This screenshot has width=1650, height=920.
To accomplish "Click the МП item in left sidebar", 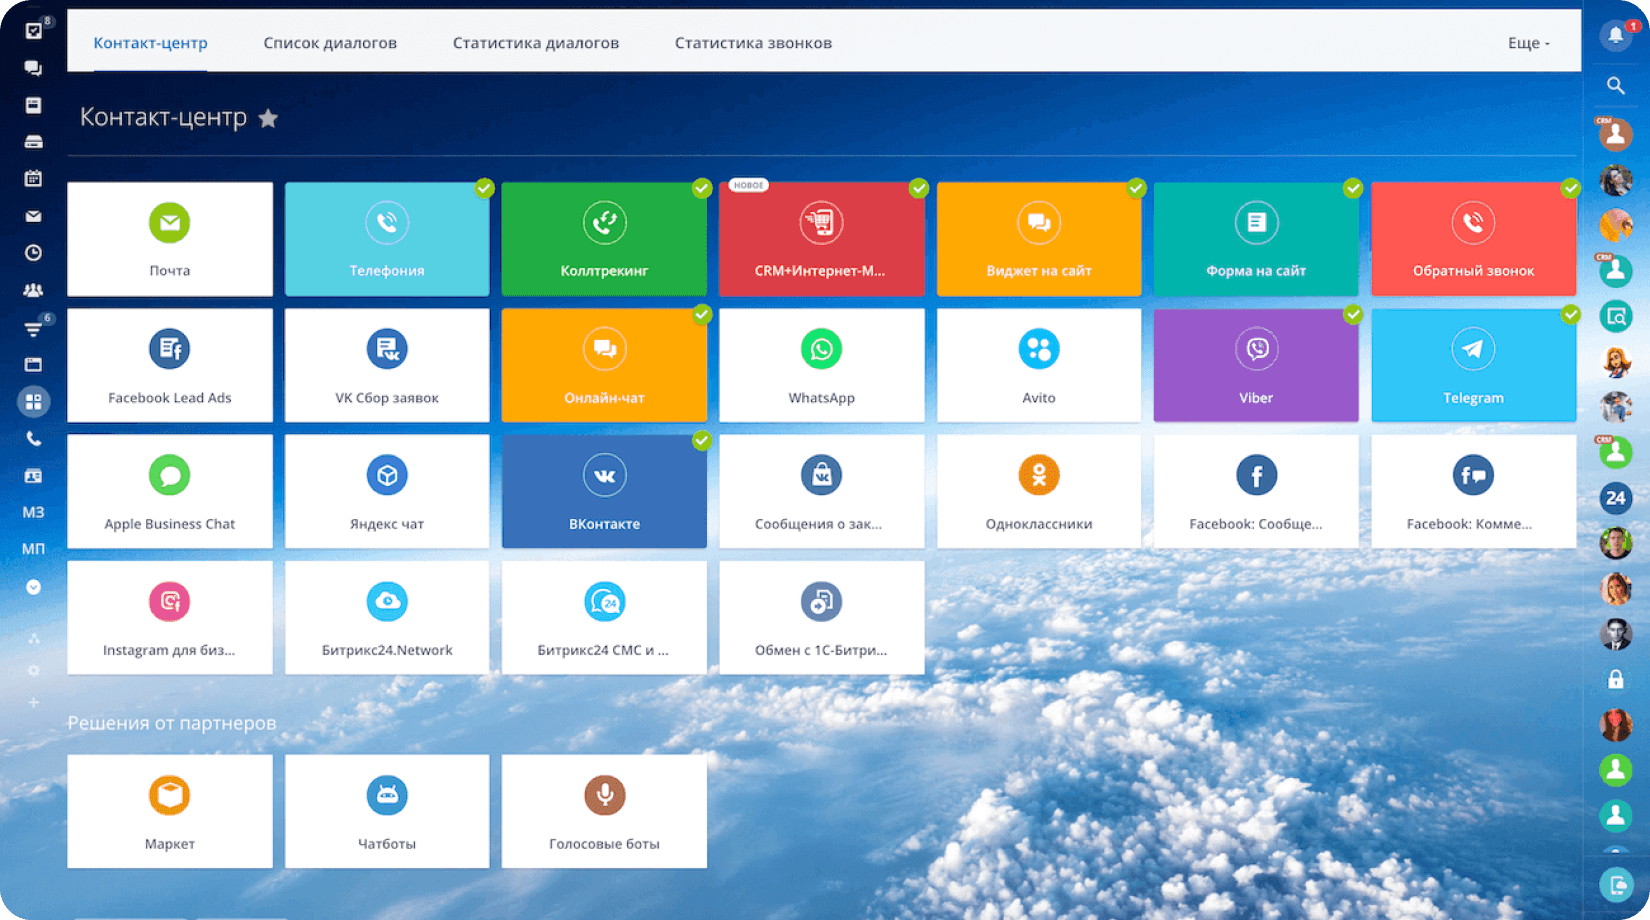I will coord(33,549).
